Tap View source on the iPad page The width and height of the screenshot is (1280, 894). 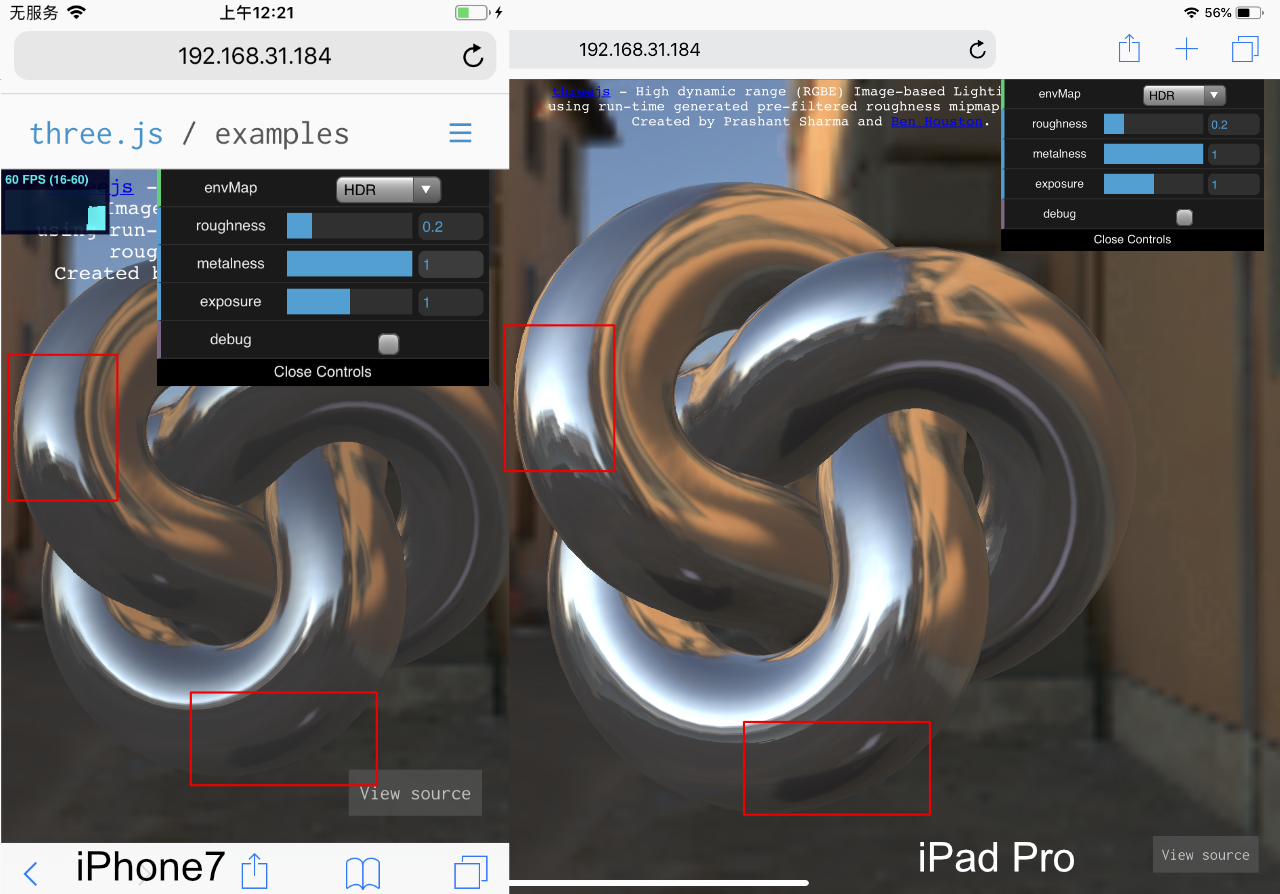coord(1205,853)
